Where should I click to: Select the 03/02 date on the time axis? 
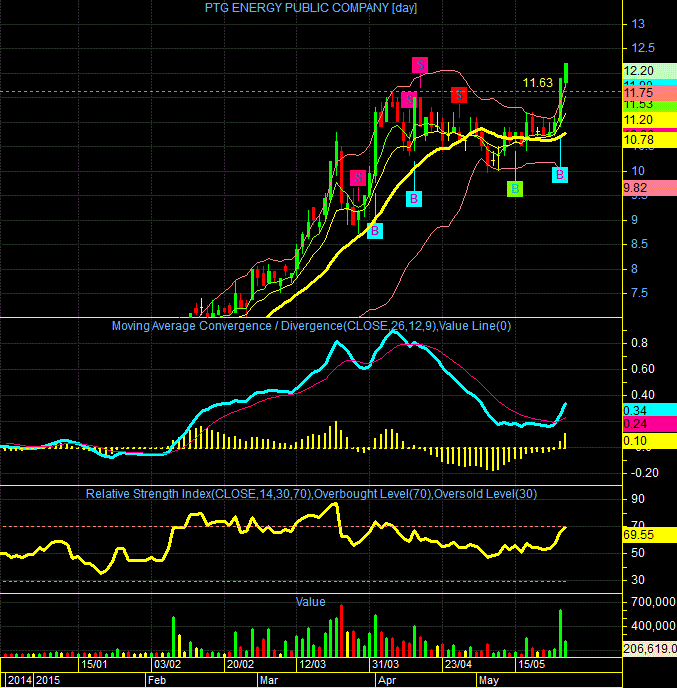click(167, 664)
